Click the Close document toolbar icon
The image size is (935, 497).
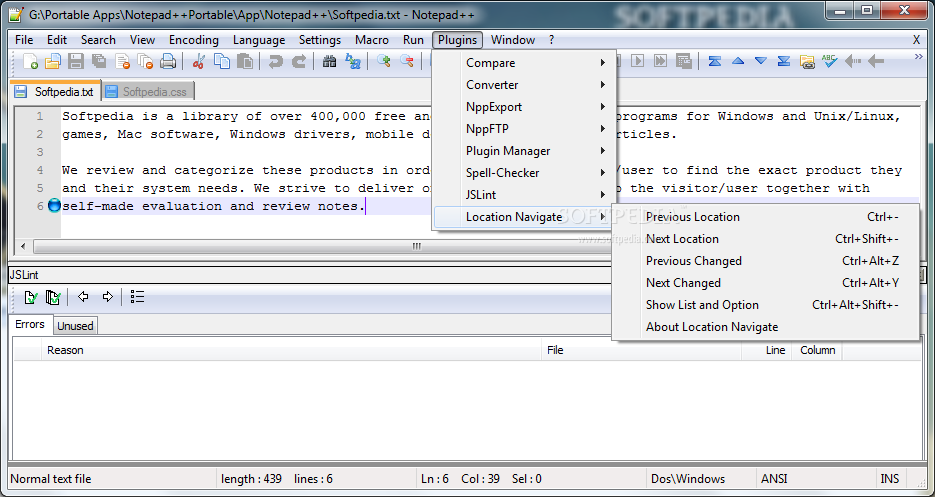click(122, 61)
